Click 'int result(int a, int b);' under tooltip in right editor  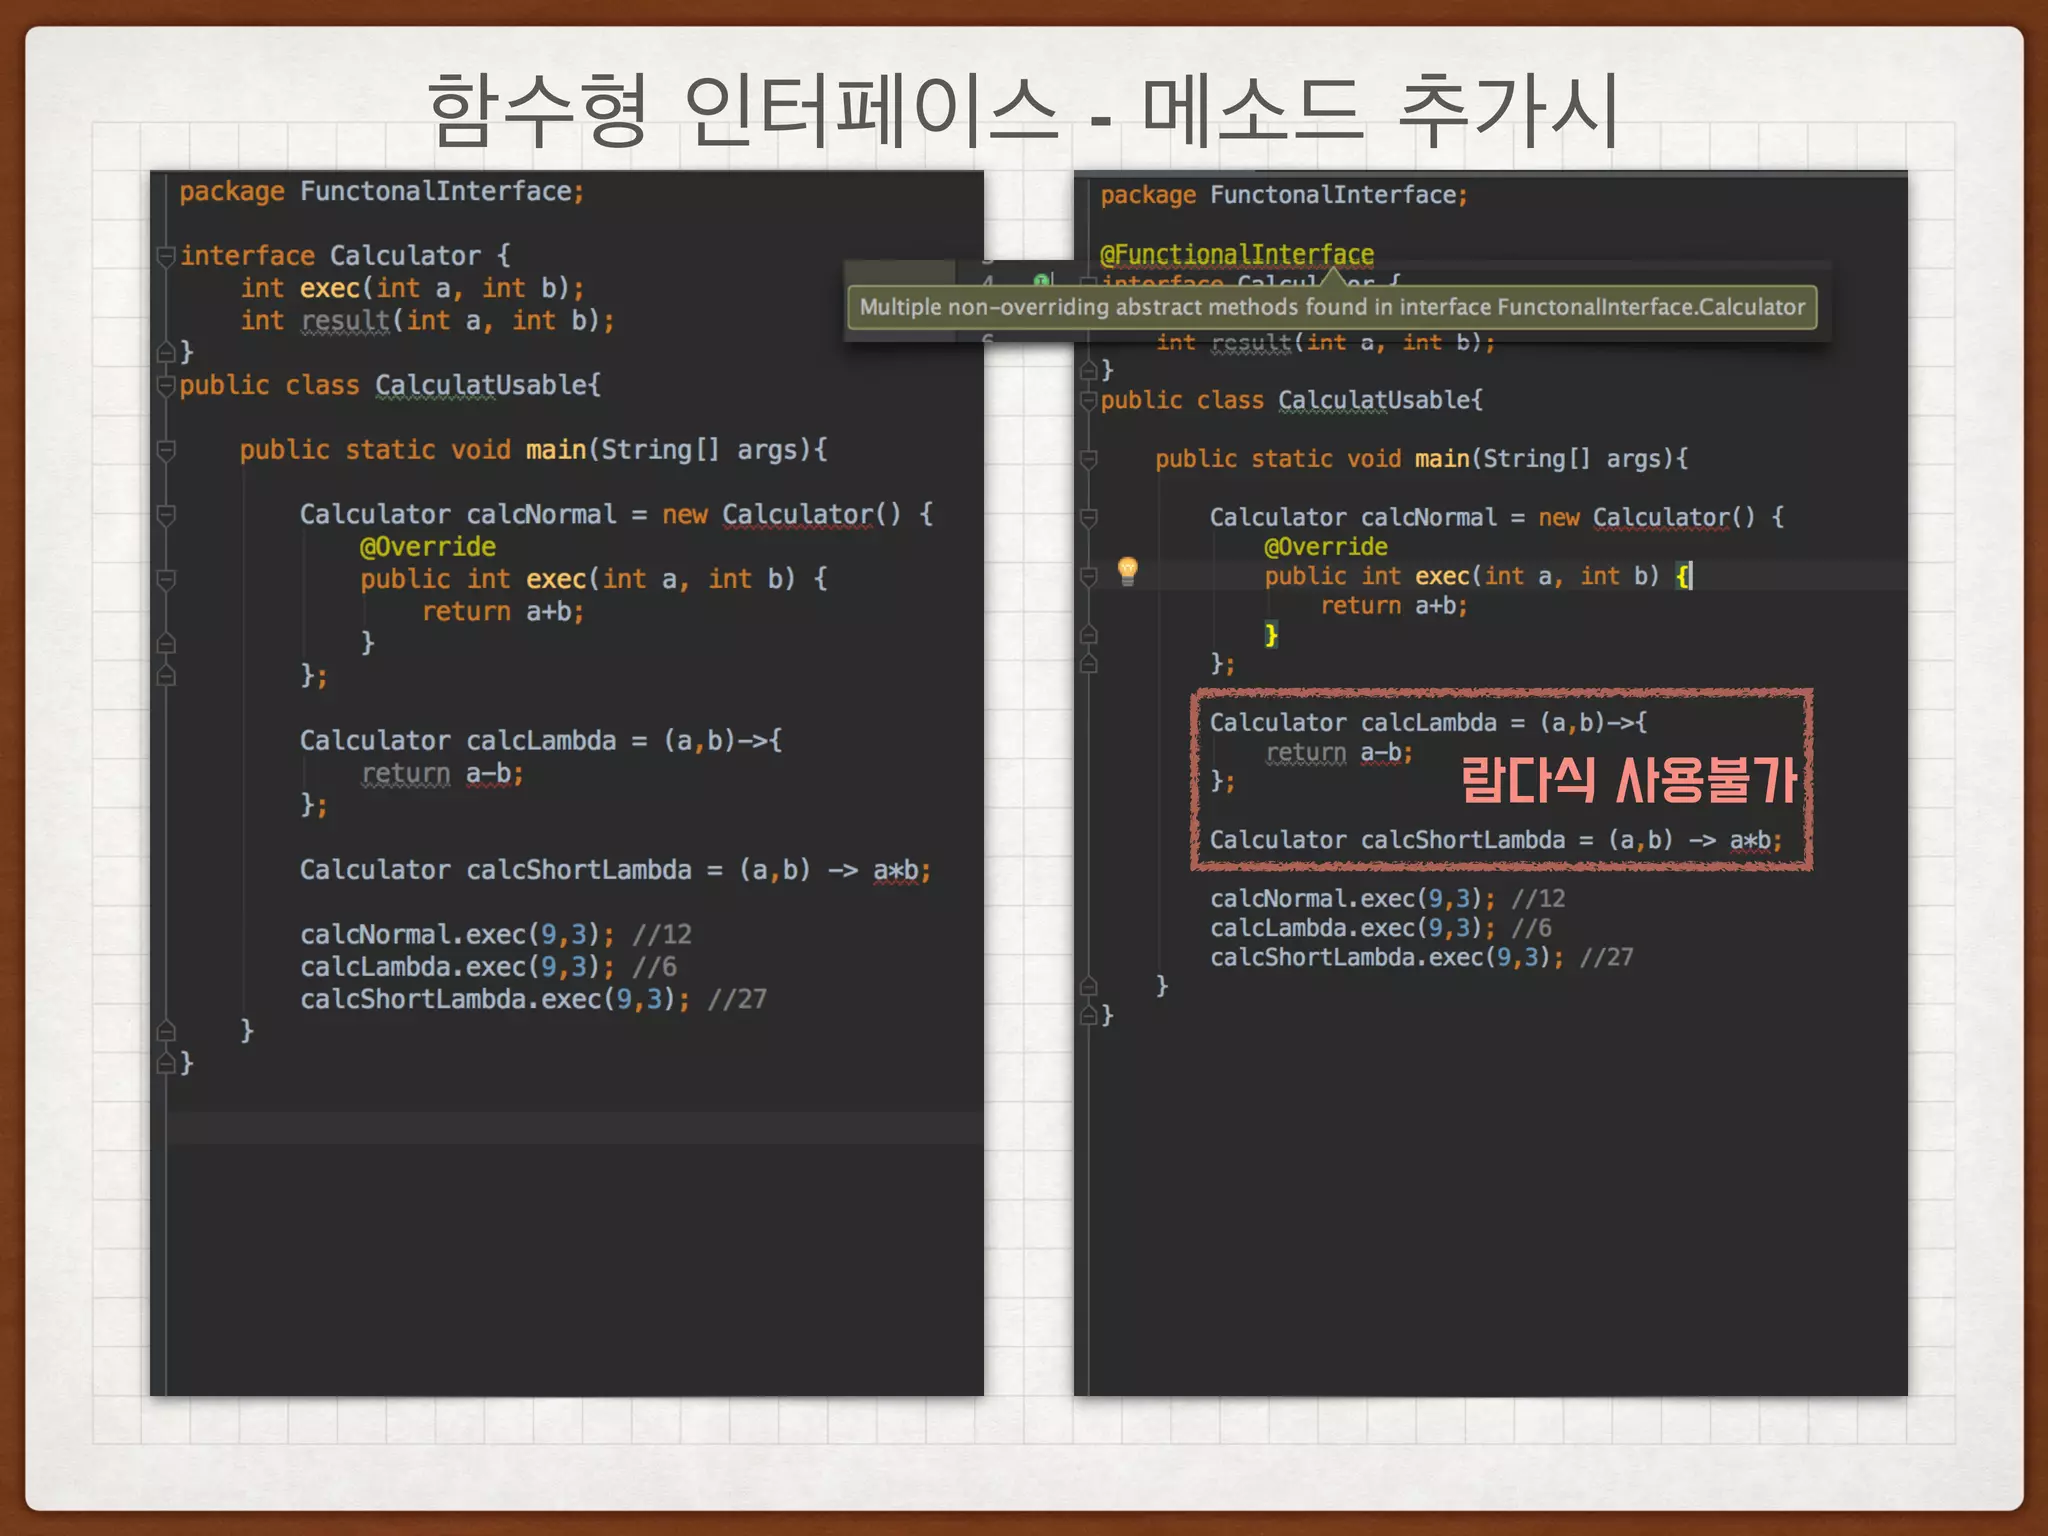pyautogui.click(x=1325, y=343)
